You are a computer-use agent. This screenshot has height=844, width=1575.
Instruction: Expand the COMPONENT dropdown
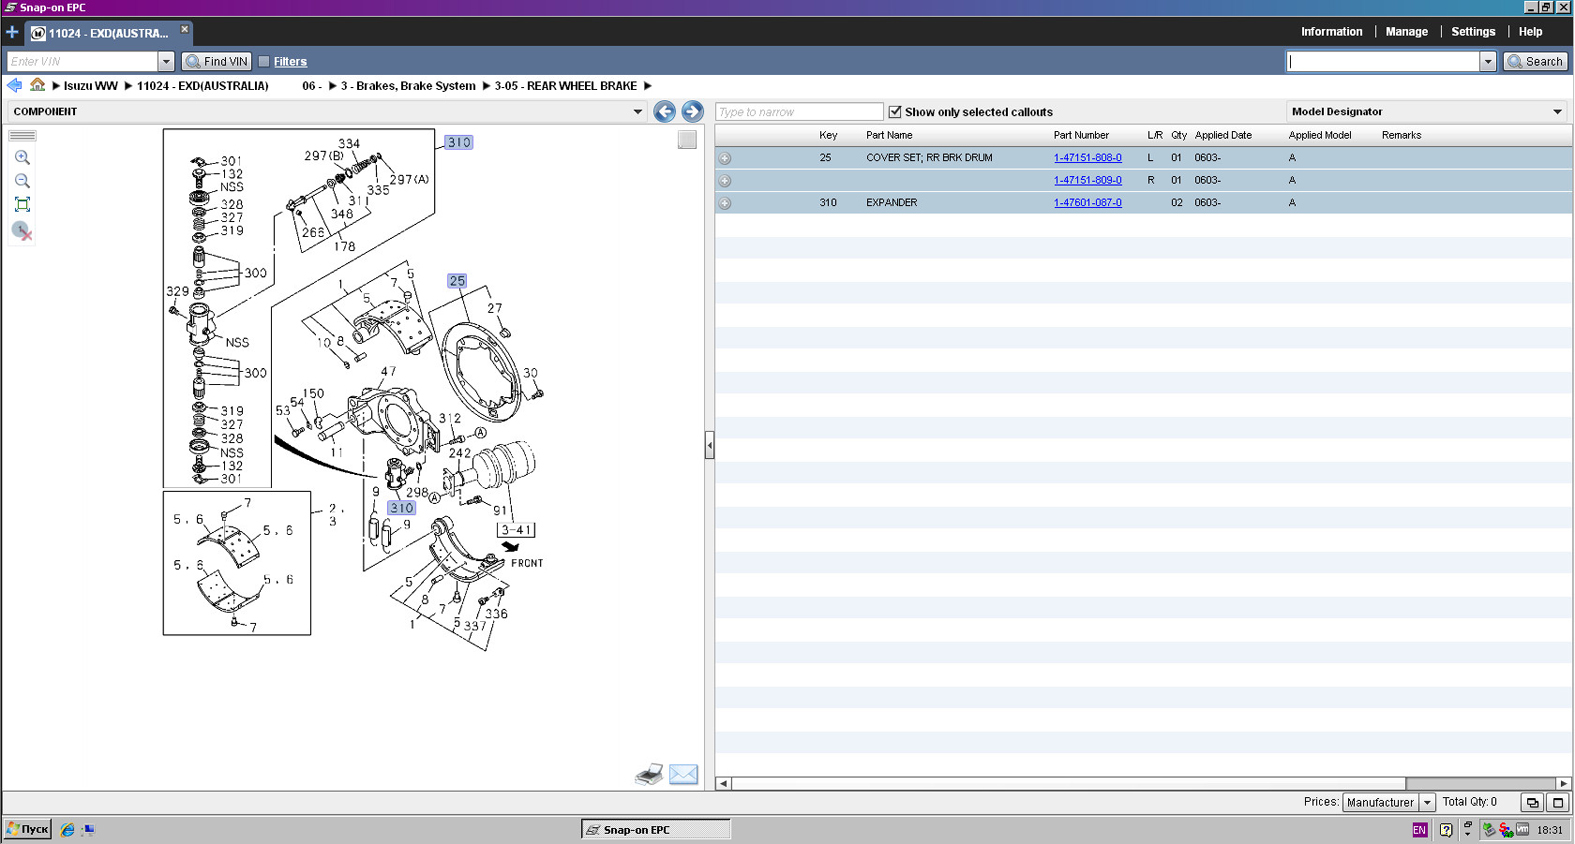click(x=637, y=112)
